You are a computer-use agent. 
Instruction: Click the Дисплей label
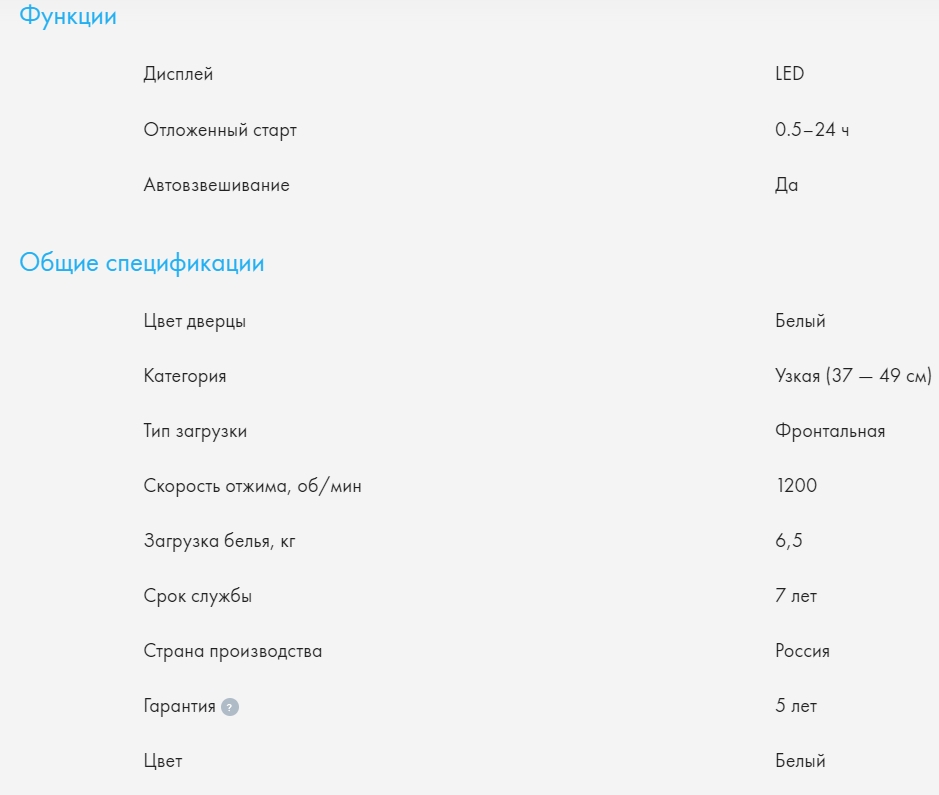[x=178, y=74]
